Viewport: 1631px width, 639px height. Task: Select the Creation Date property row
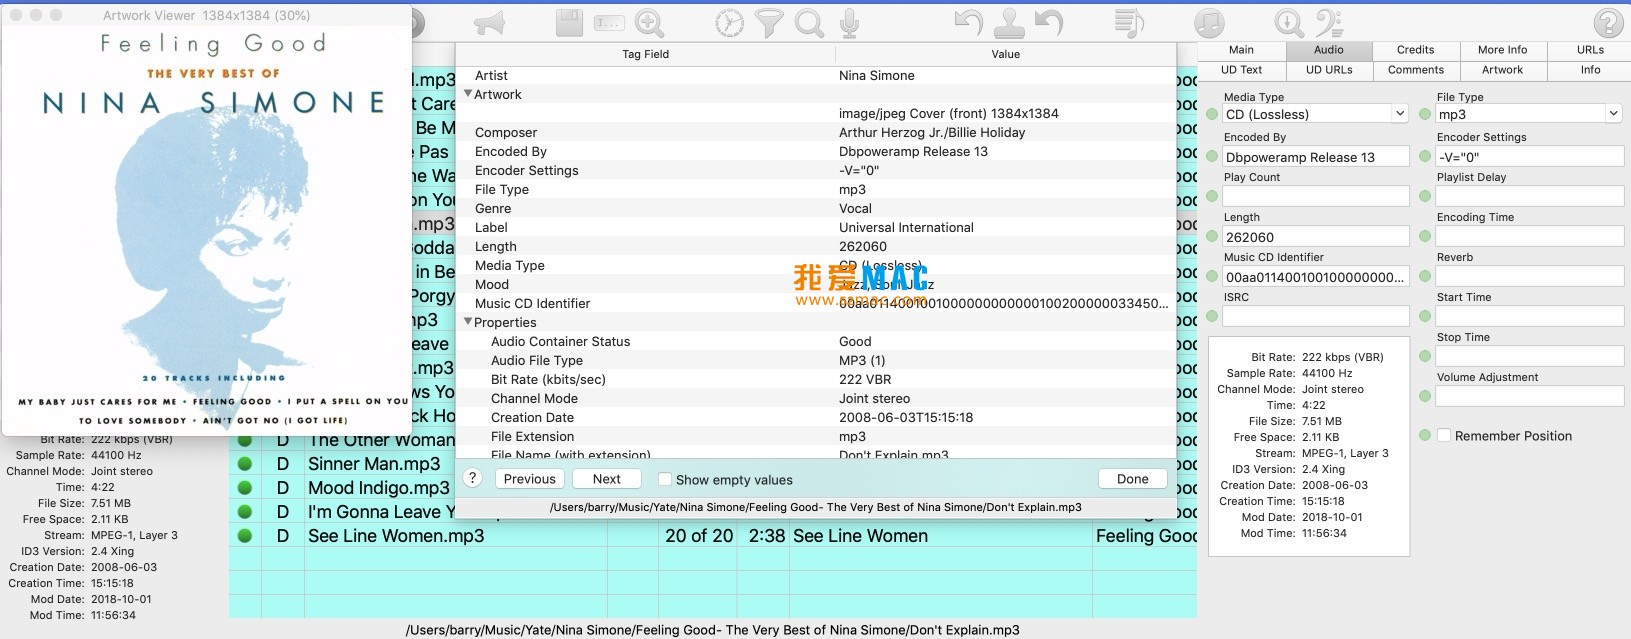(815, 417)
